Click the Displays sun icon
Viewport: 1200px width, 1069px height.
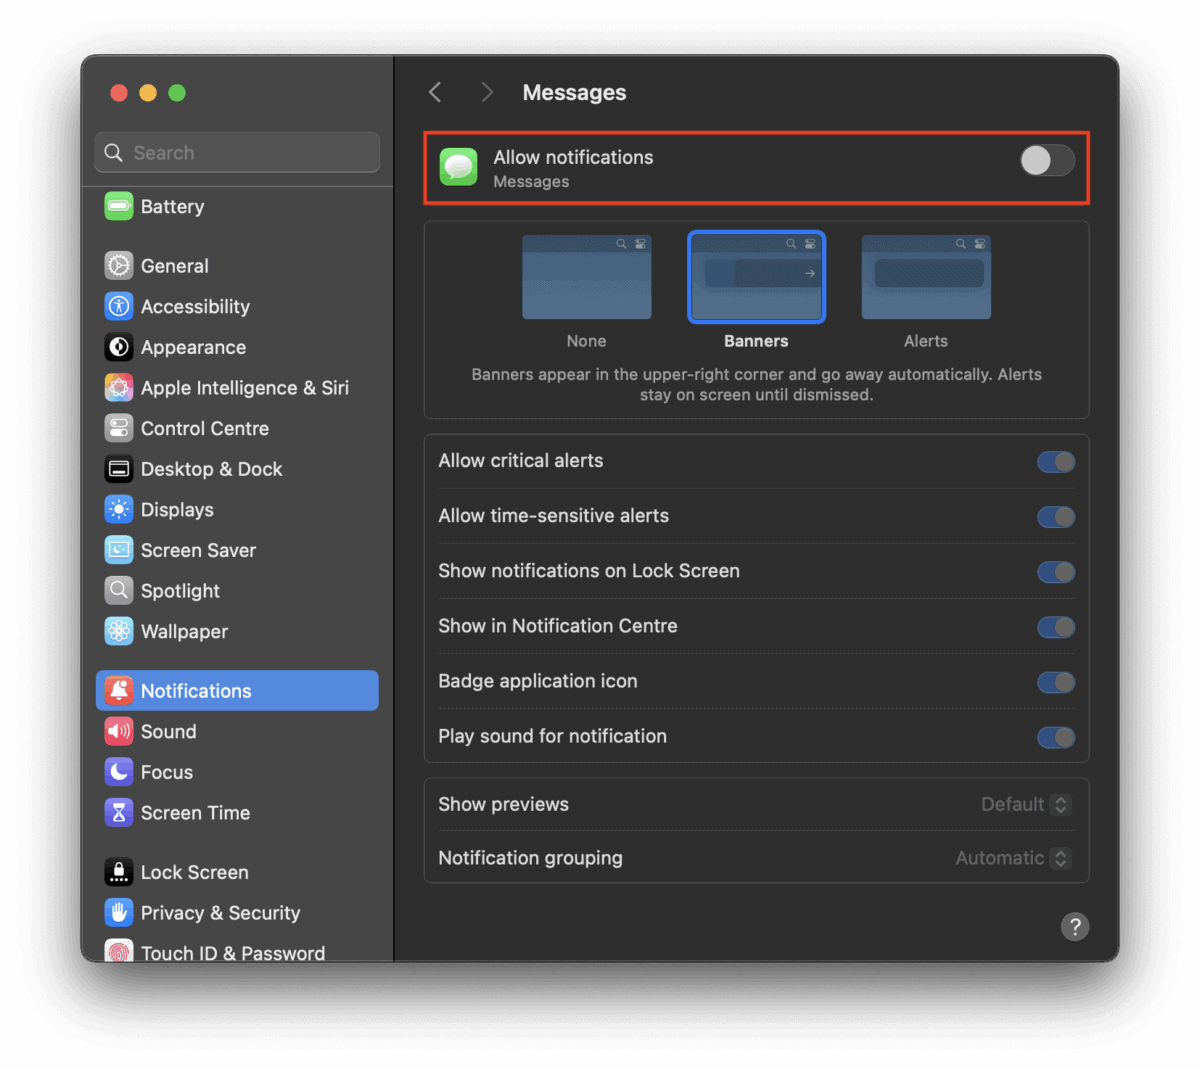119,510
